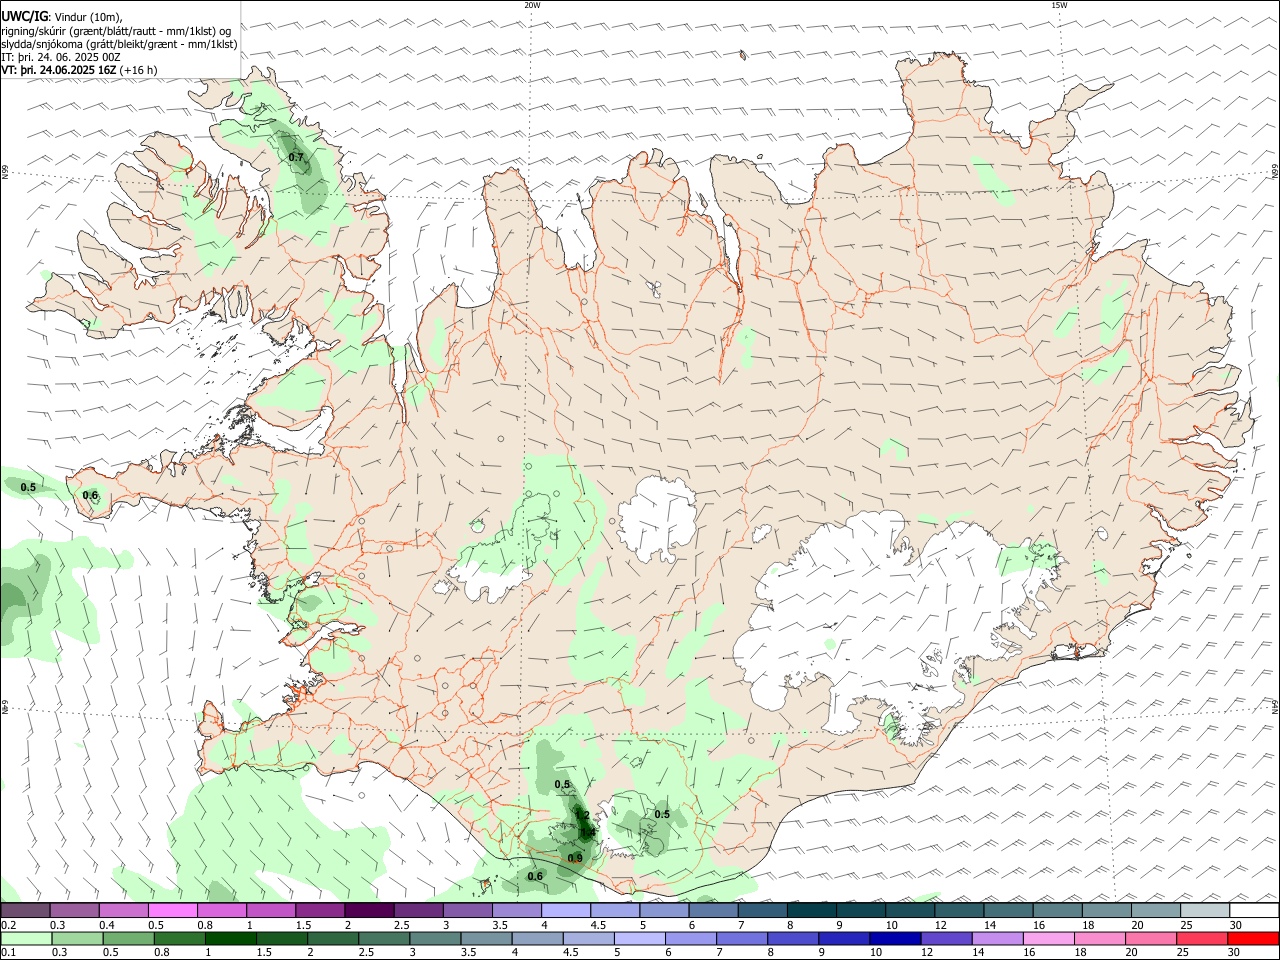The image size is (1280, 960).
Task: Click the pale green 0.1 rain legend swatch
Action: click(x=26, y=939)
